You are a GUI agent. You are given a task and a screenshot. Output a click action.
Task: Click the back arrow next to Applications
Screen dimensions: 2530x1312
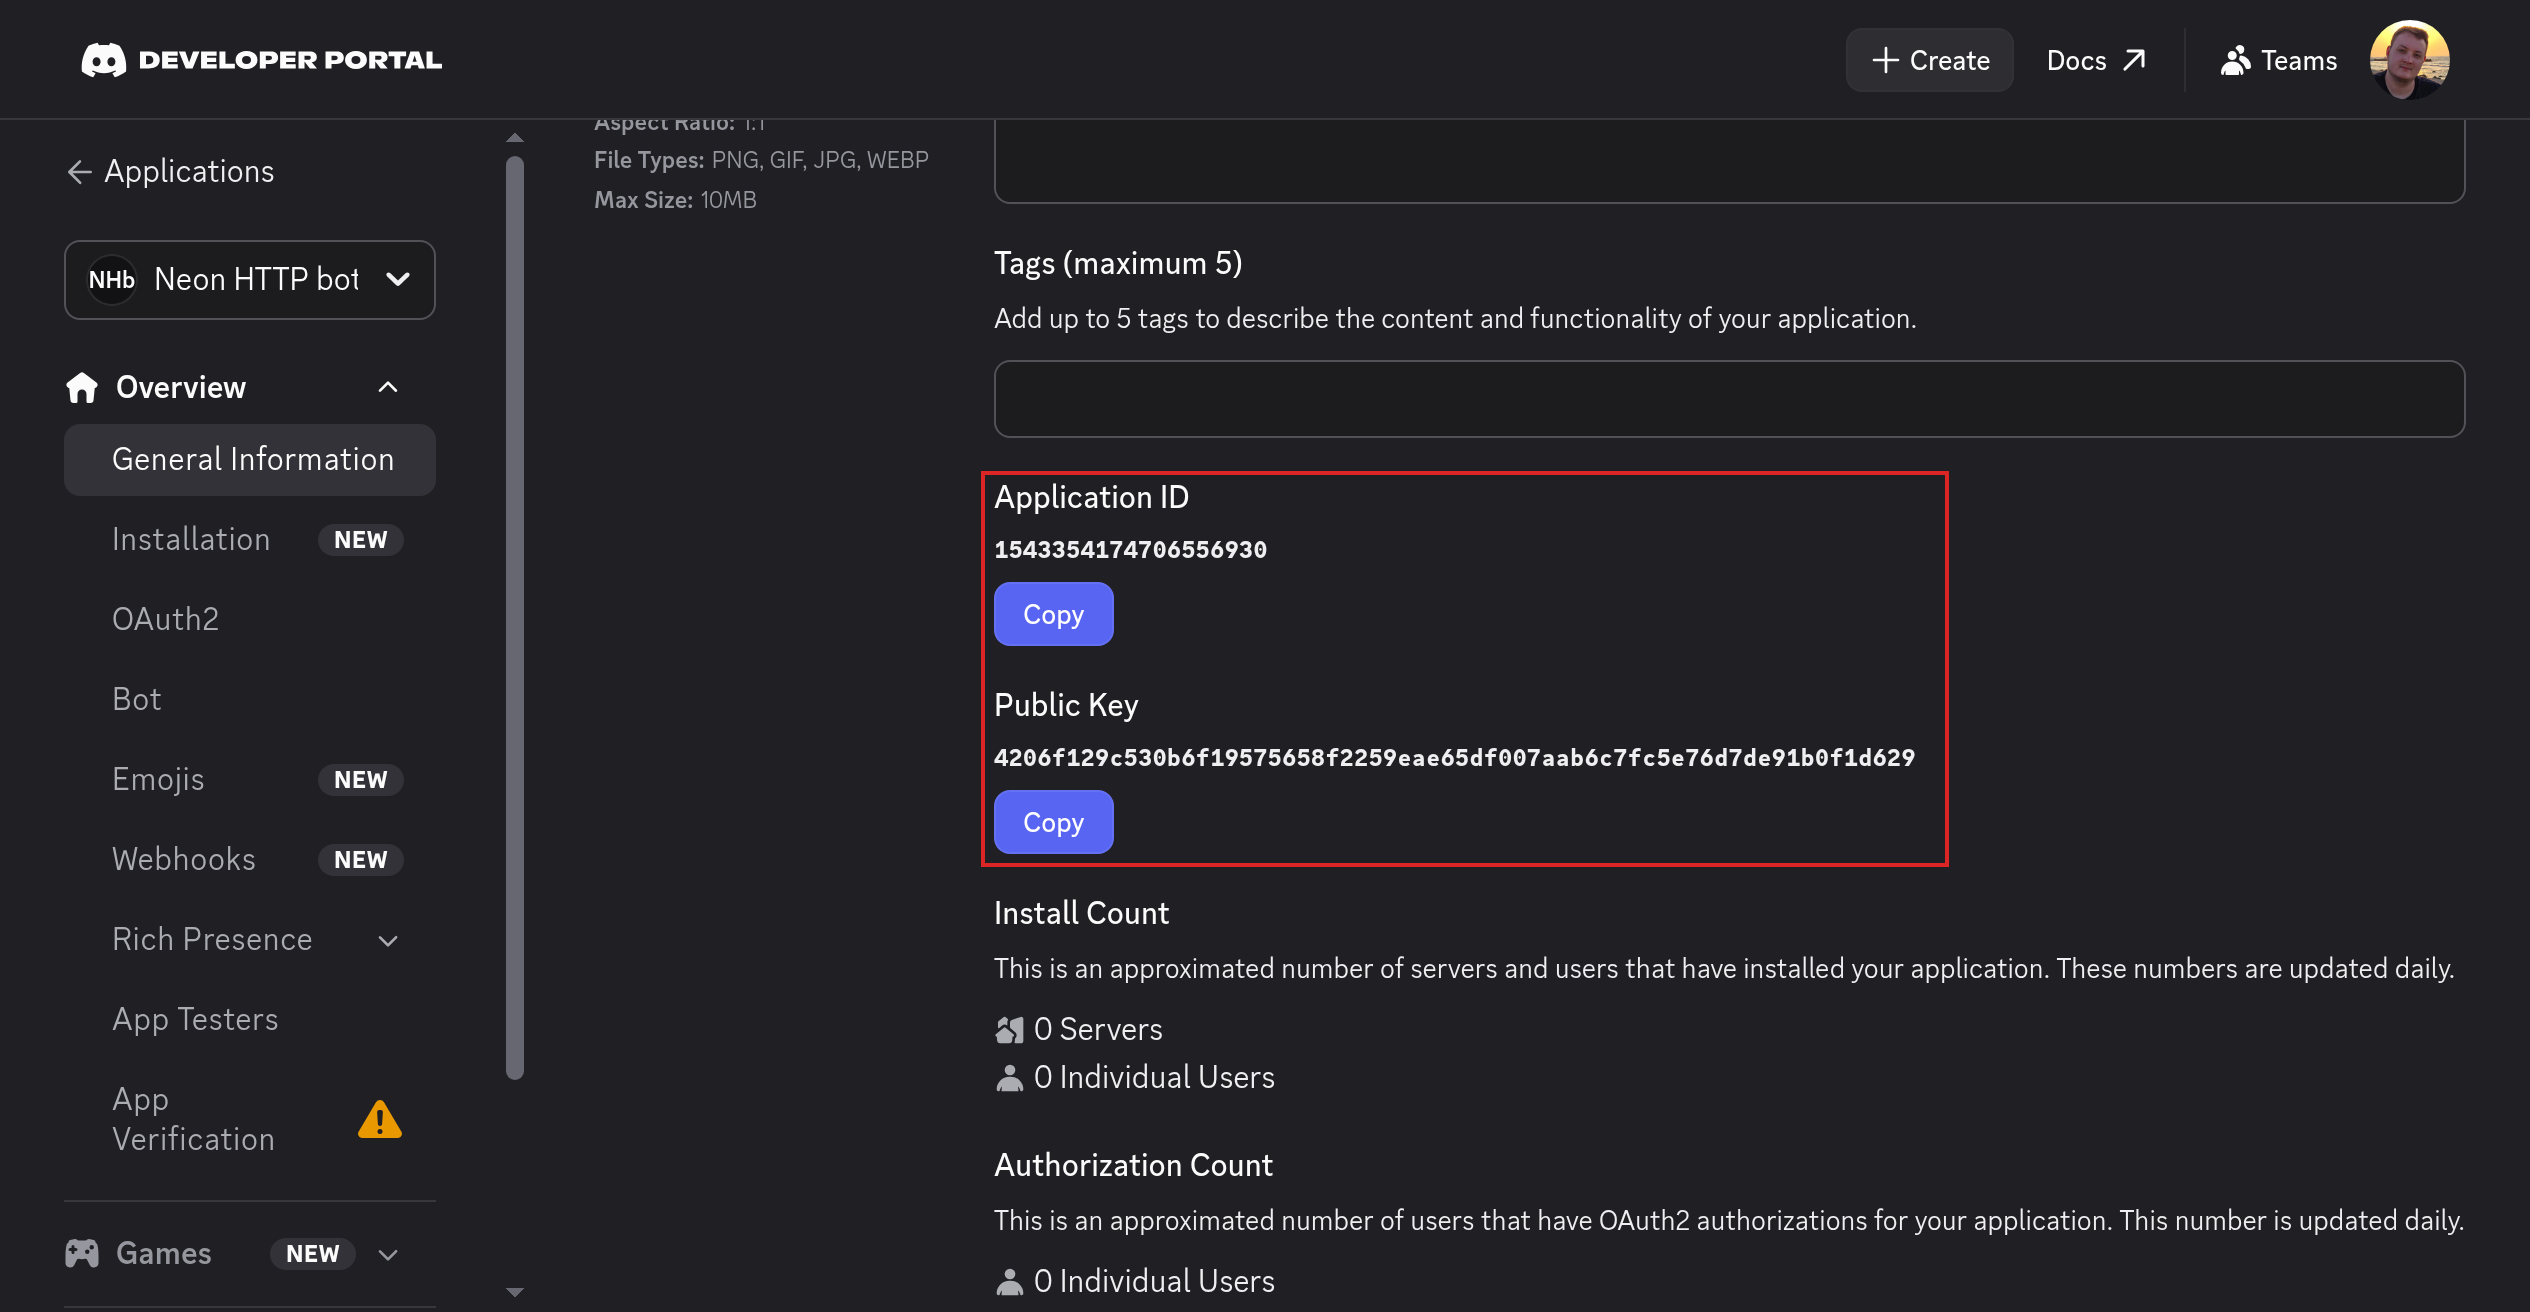coord(79,172)
